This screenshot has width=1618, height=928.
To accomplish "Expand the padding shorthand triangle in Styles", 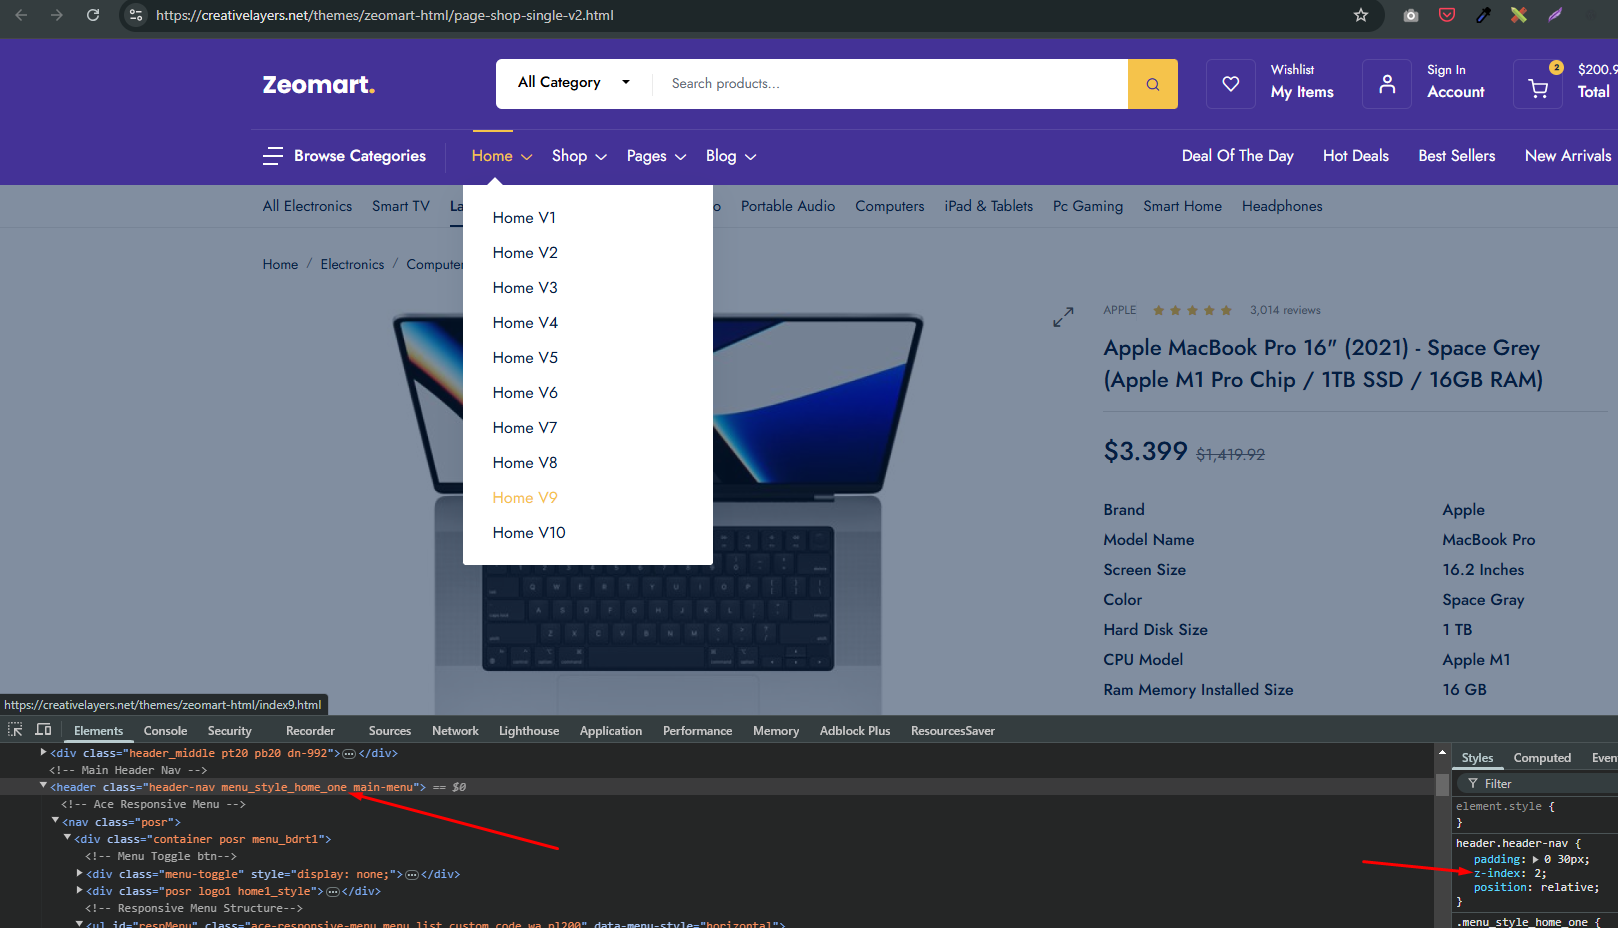I will coord(1536,859).
